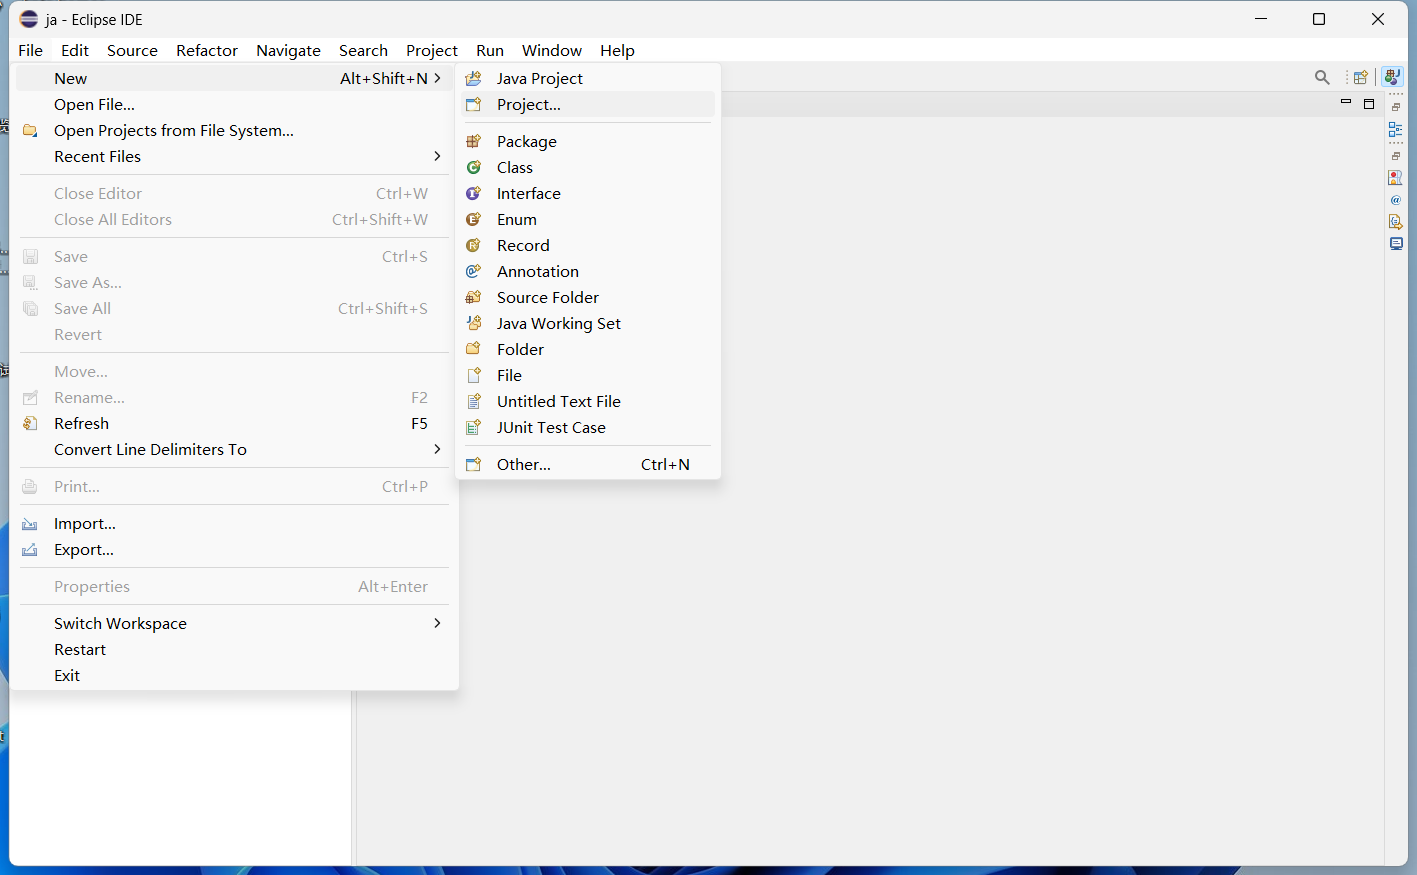Click the JUnit Test Case icon

pos(474,427)
